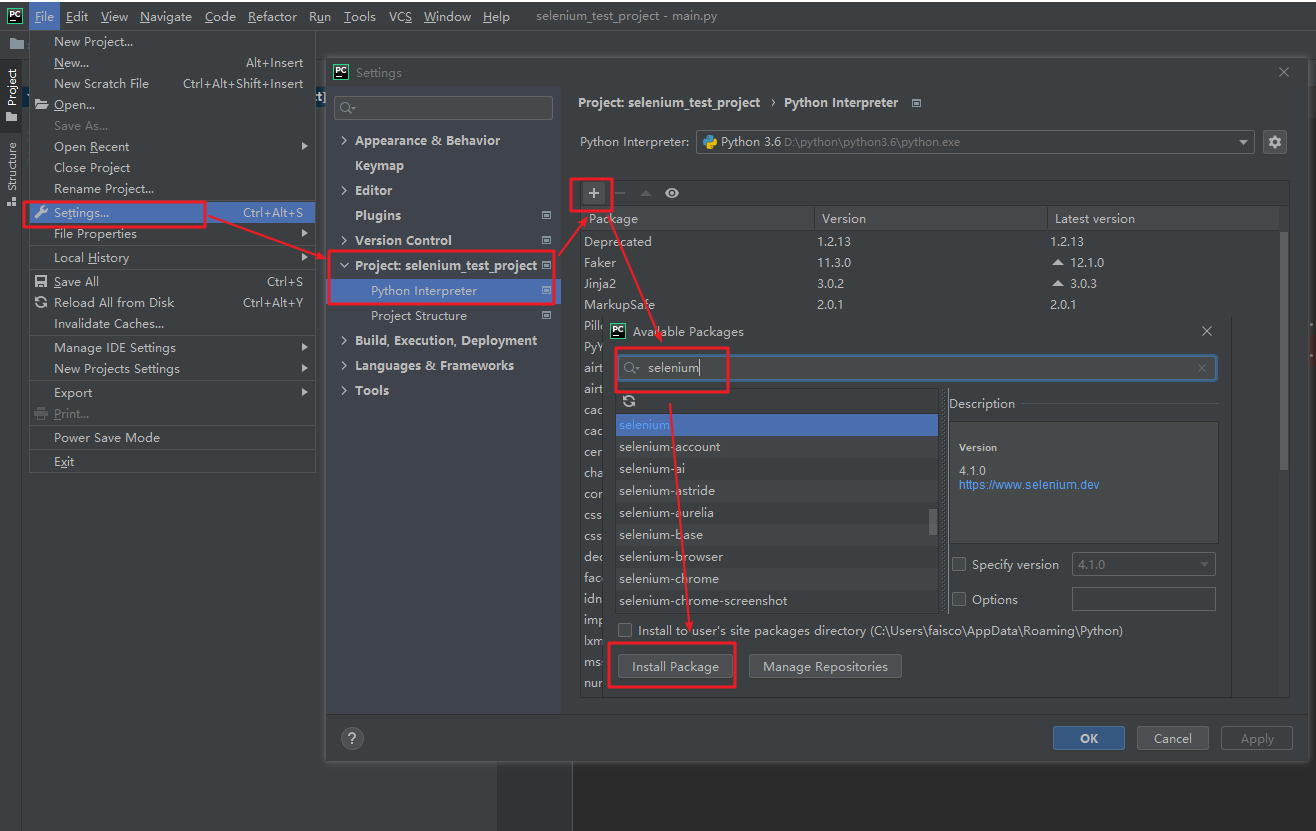Click the reload packages refresh icon
Image resolution: width=1316 pixels, height=831 pixels.
tap(629, 401)
